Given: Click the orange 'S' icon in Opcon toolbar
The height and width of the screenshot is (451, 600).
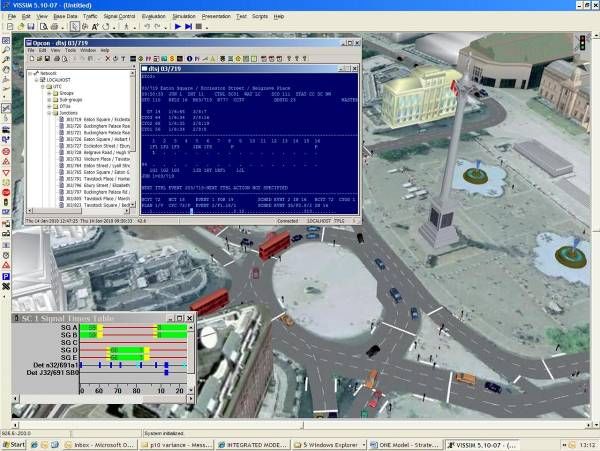Looking at the screenshot, I should [x=172, y=59].
